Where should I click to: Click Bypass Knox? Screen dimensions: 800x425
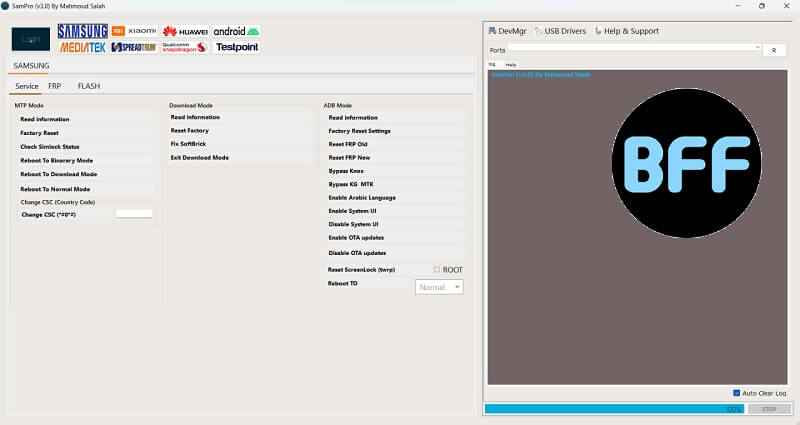pyautogui.click(x=395, y=171)
